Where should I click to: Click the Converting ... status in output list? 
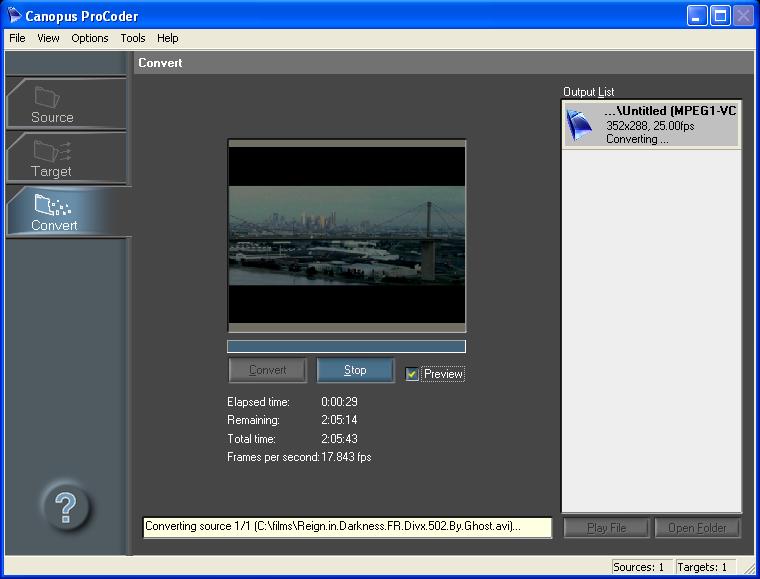coord(637,140)
